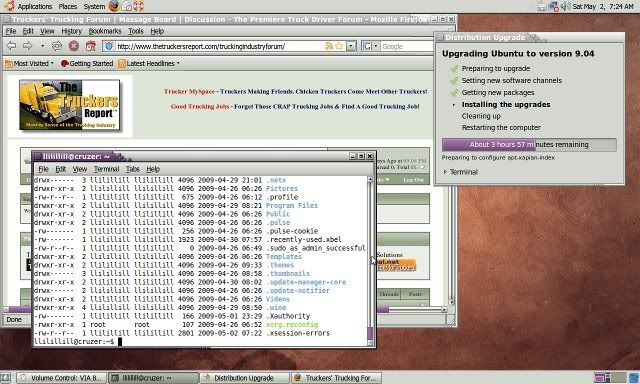Click the Distribution Upgrade window menu icon
The height and width of the screenshot is (384, 640).
pyautogui.click(x=440, y=37)
